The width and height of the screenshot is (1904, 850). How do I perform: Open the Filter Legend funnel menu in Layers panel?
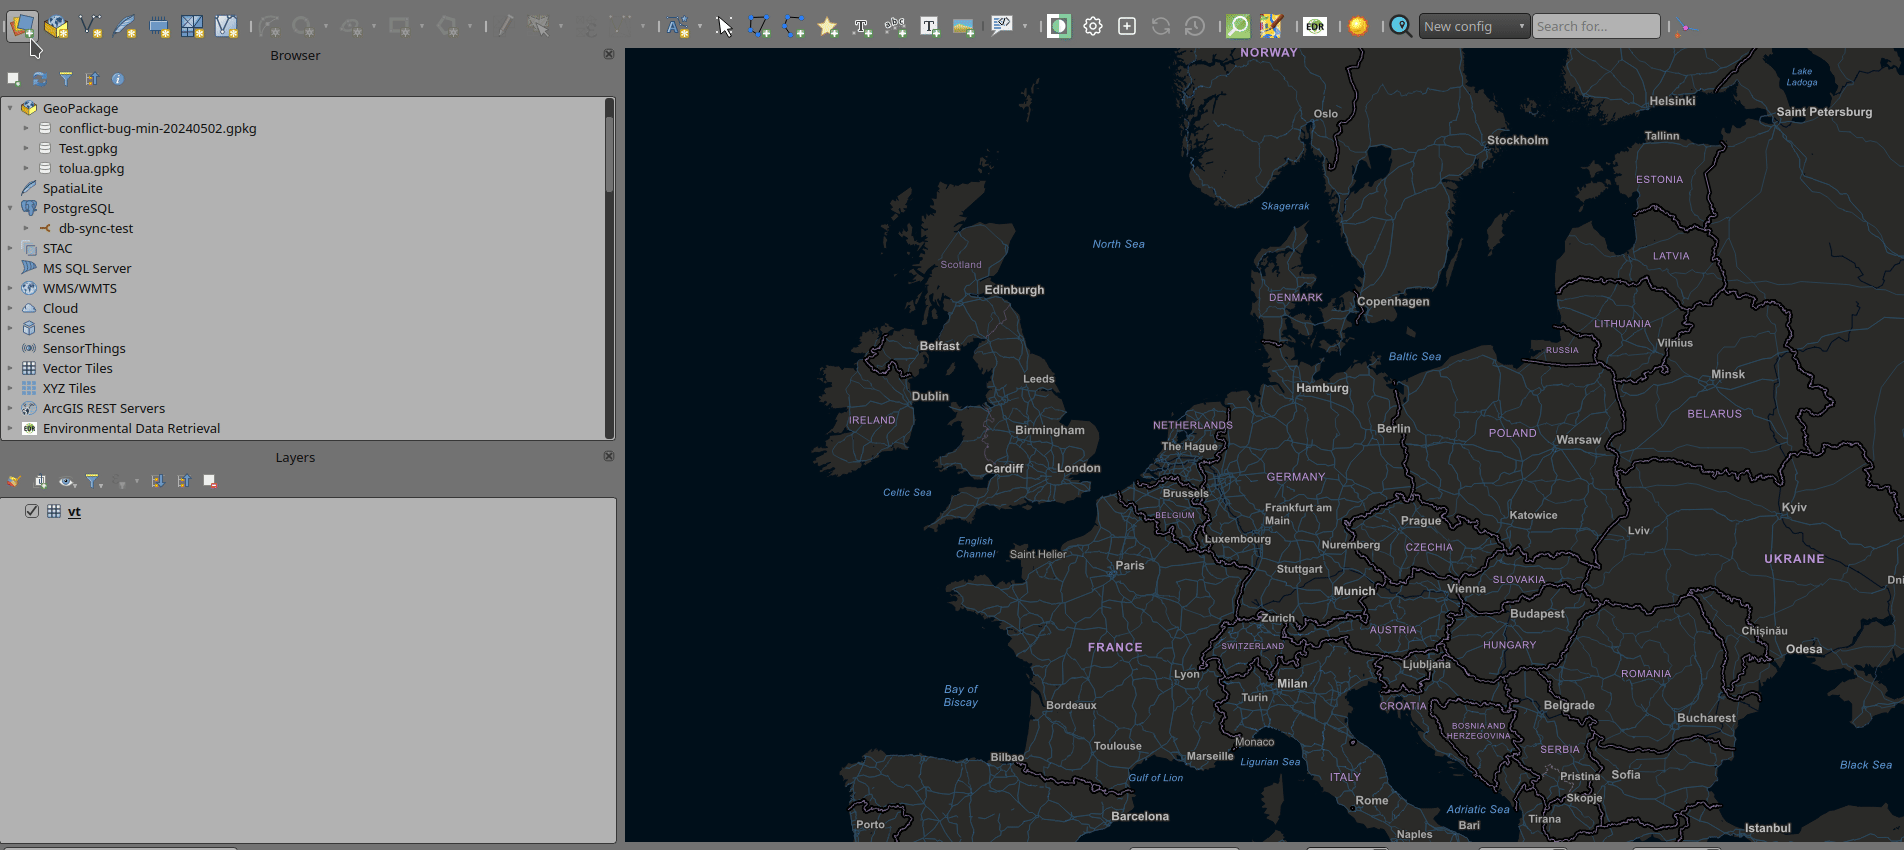click(x=93, y=482)
